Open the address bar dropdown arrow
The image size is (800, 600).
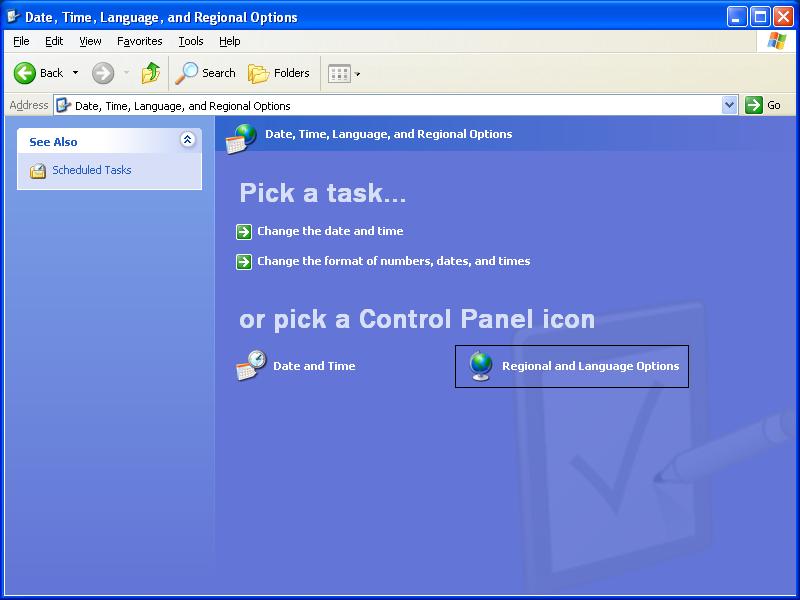point(731,104)
